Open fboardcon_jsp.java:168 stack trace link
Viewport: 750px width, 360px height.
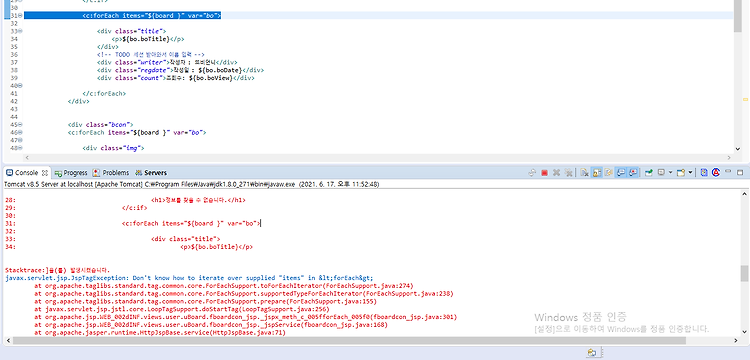[343, 325]
